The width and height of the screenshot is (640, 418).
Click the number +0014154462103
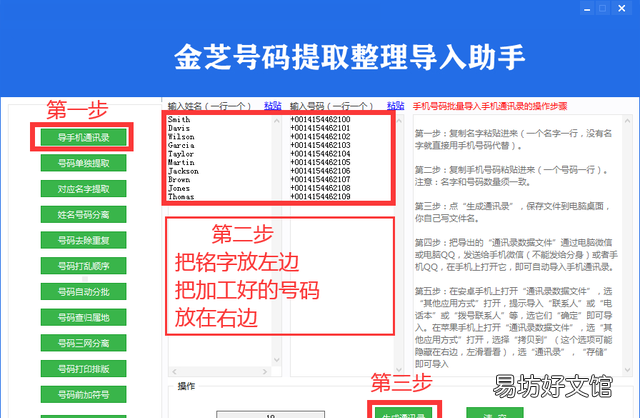320,145
